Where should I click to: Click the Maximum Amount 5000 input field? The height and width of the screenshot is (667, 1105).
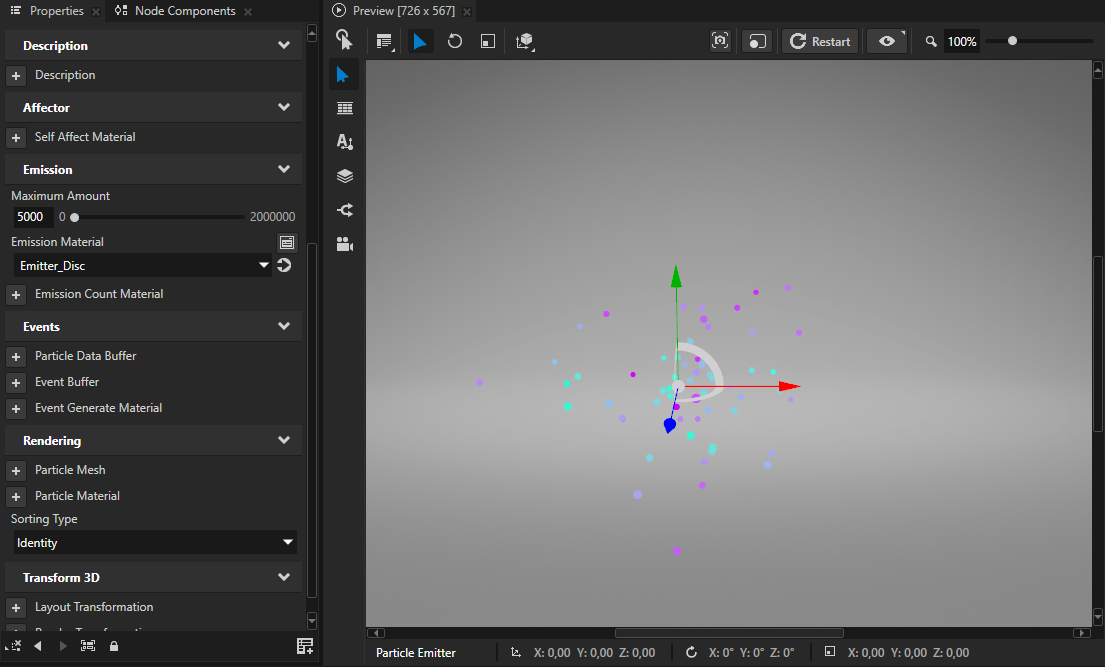tap(32, 216)
